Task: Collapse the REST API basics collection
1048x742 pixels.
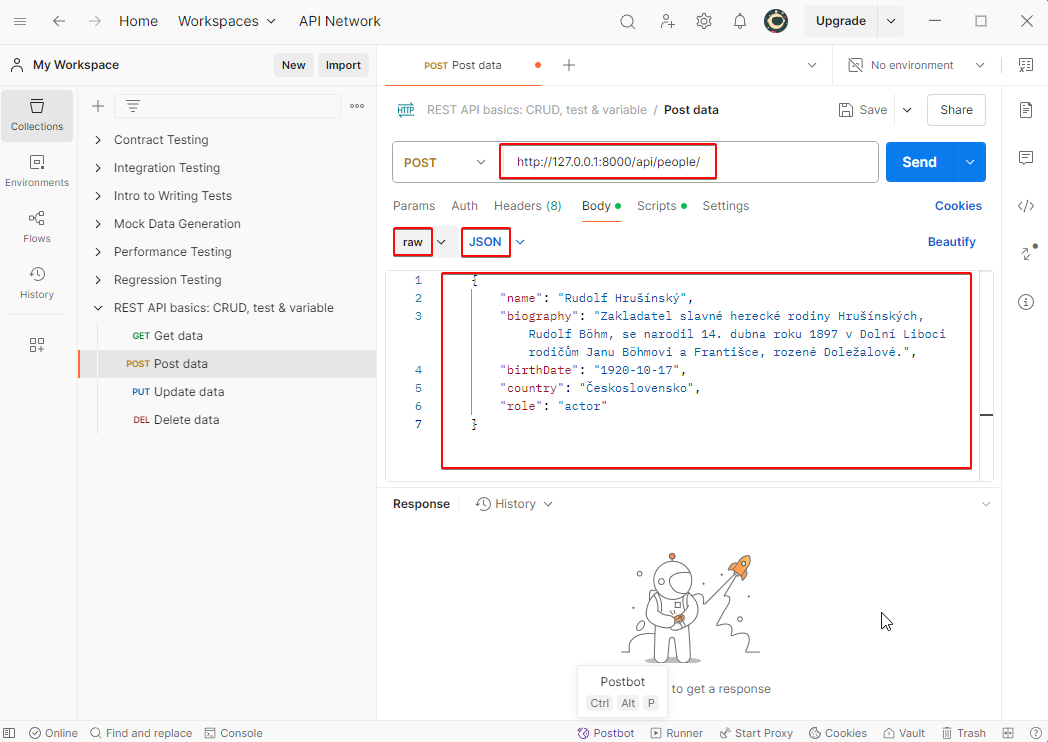Action: 98,308
